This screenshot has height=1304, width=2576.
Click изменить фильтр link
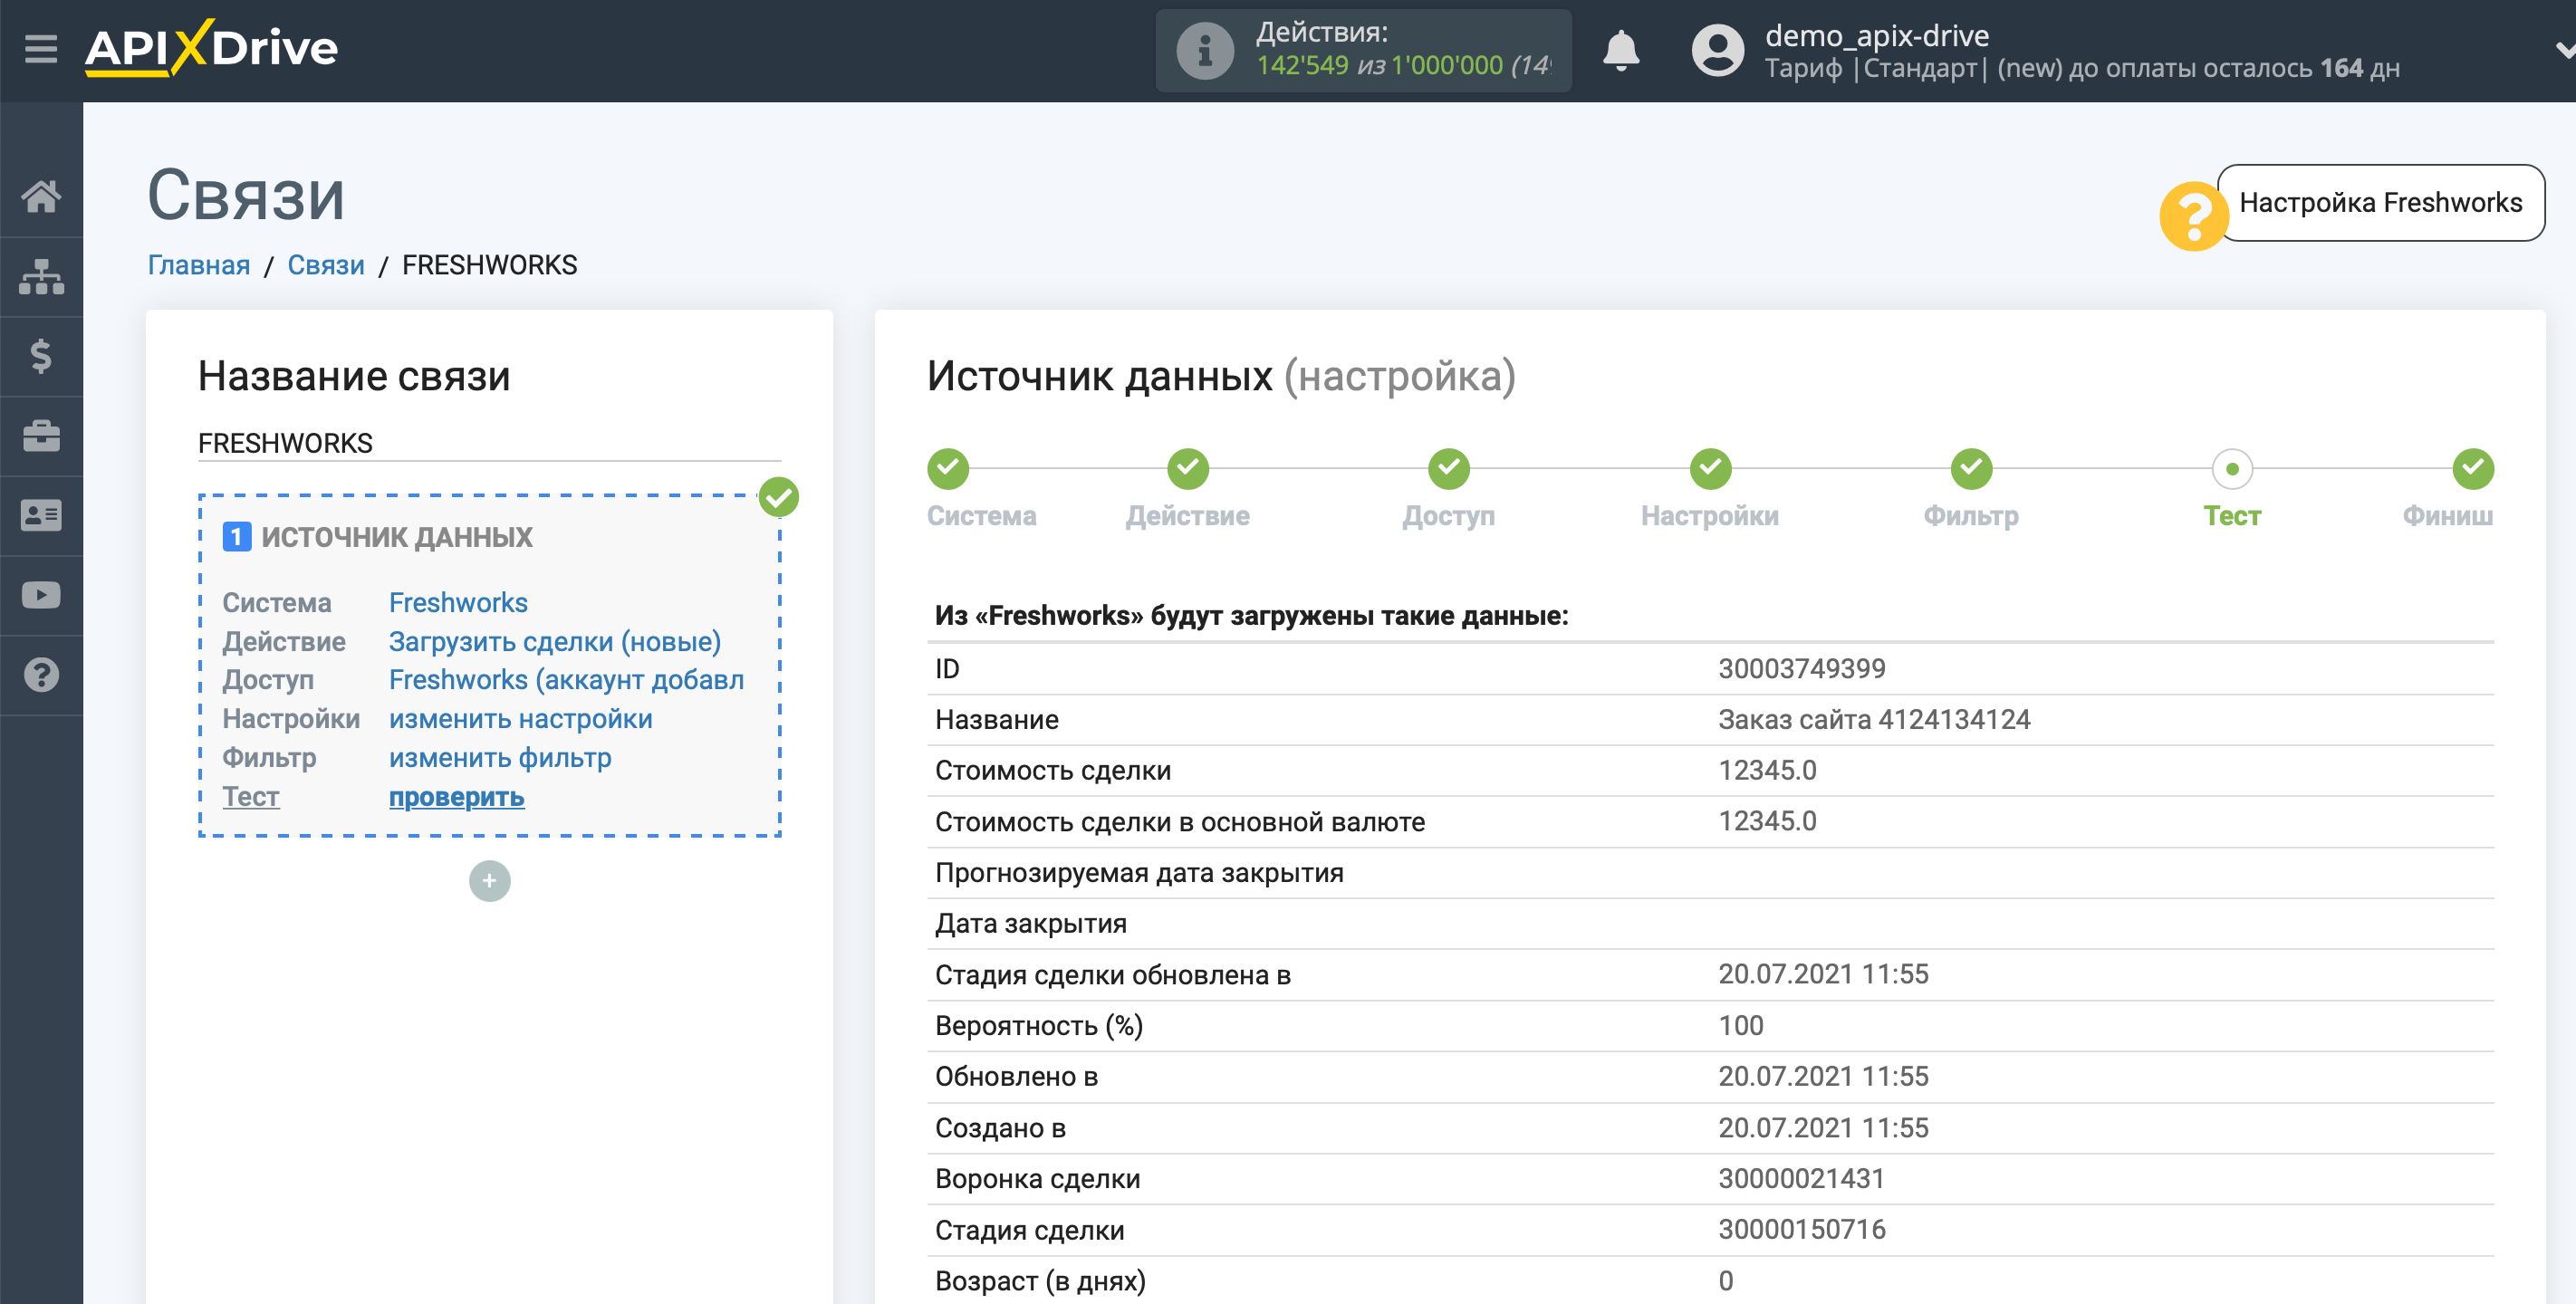[500, 758]
